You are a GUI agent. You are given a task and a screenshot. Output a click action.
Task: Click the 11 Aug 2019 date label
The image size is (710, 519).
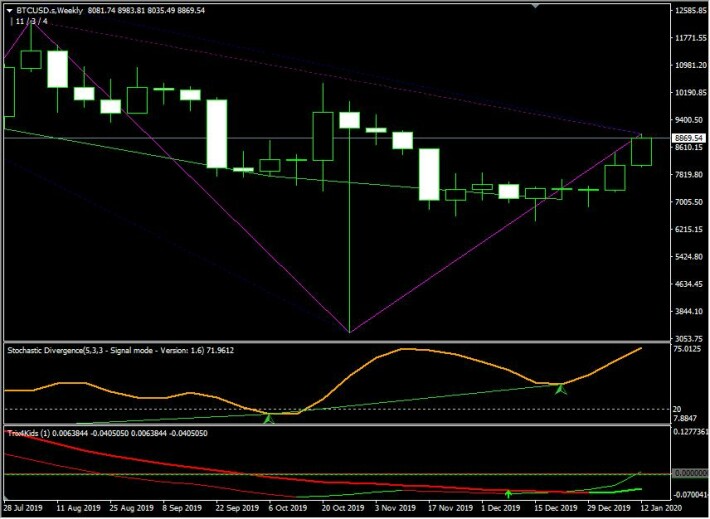[78, 508]
